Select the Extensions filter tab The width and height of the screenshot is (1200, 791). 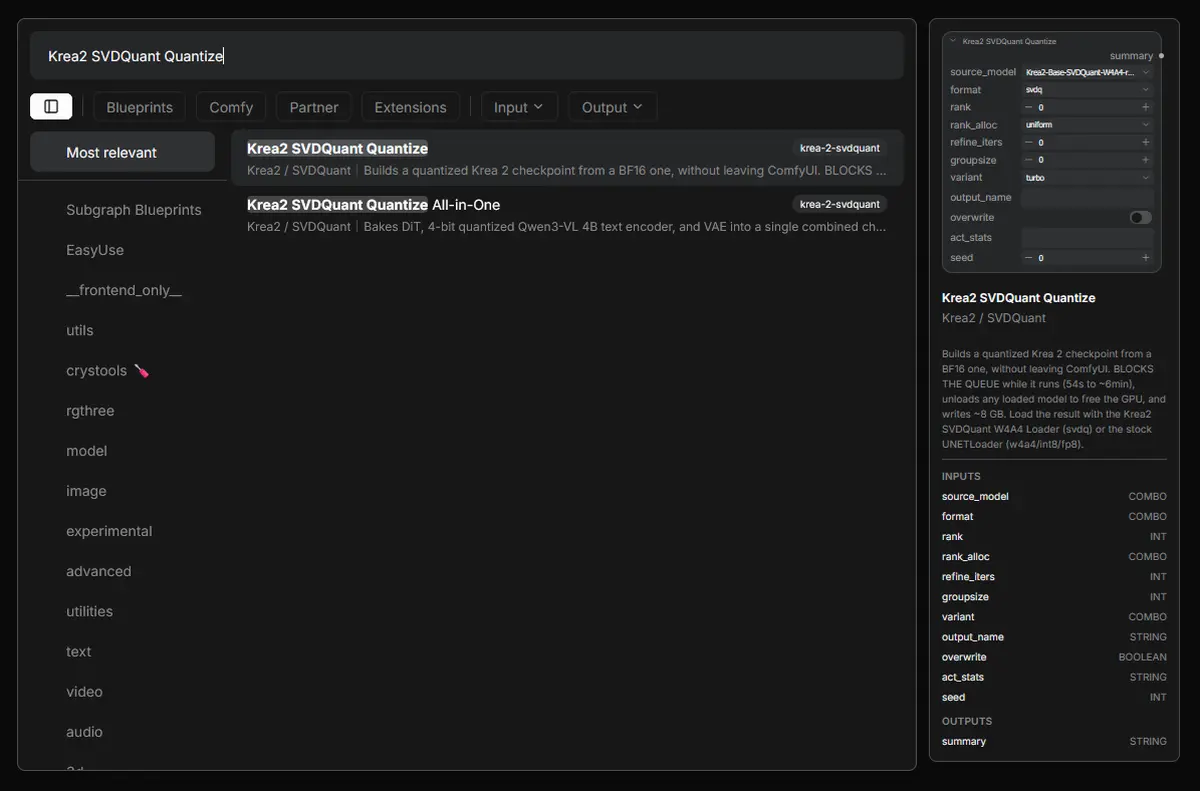click(x=410, y=107)
